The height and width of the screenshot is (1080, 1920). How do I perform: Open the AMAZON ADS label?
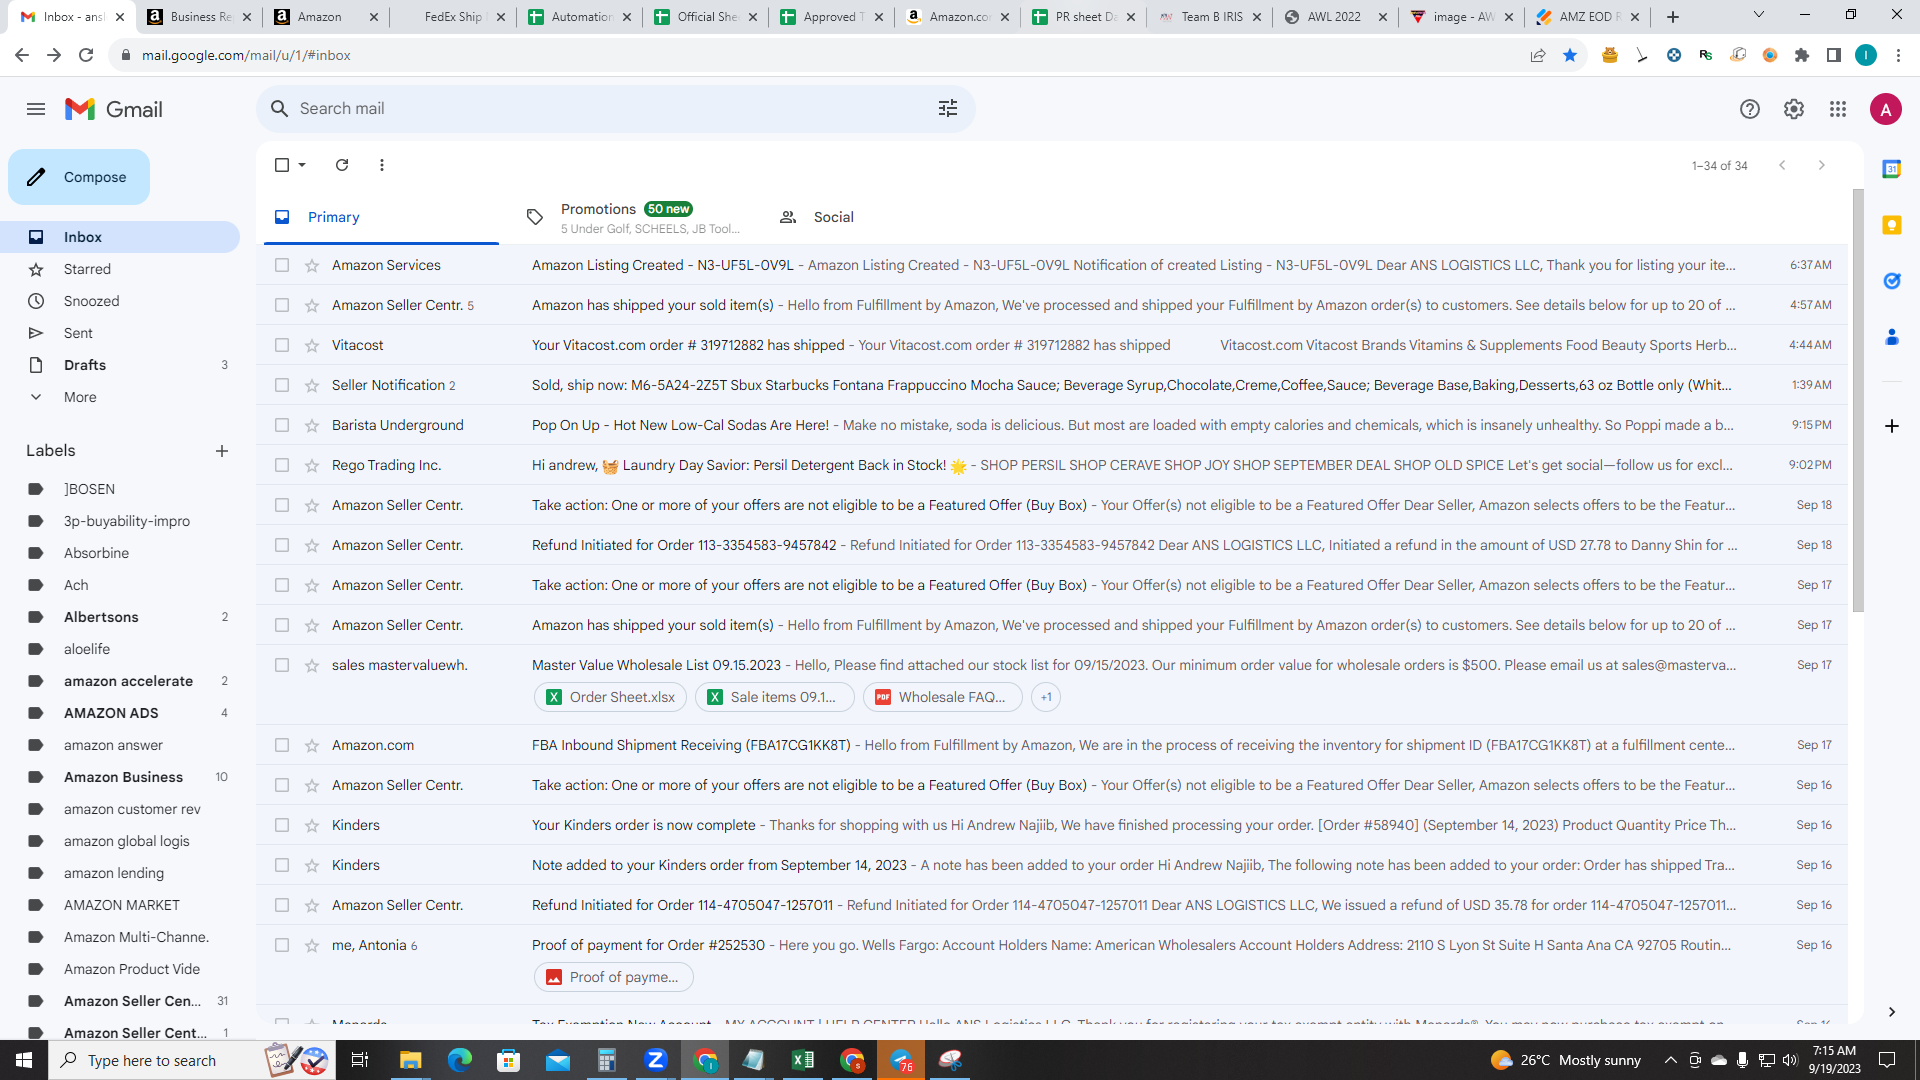coord(111,713)
